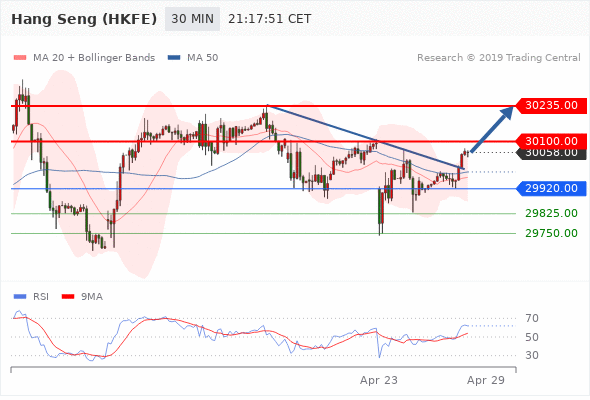
Task: Click the Apr 23 date marker
Action: [379, 380]
